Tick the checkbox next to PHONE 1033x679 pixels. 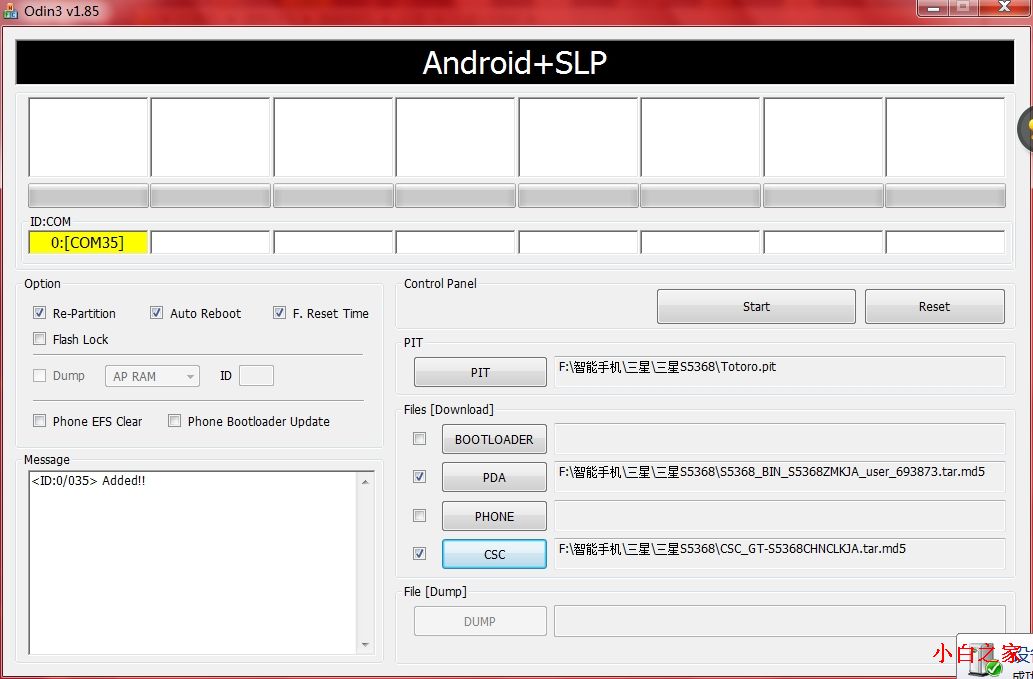click(419, 516)
